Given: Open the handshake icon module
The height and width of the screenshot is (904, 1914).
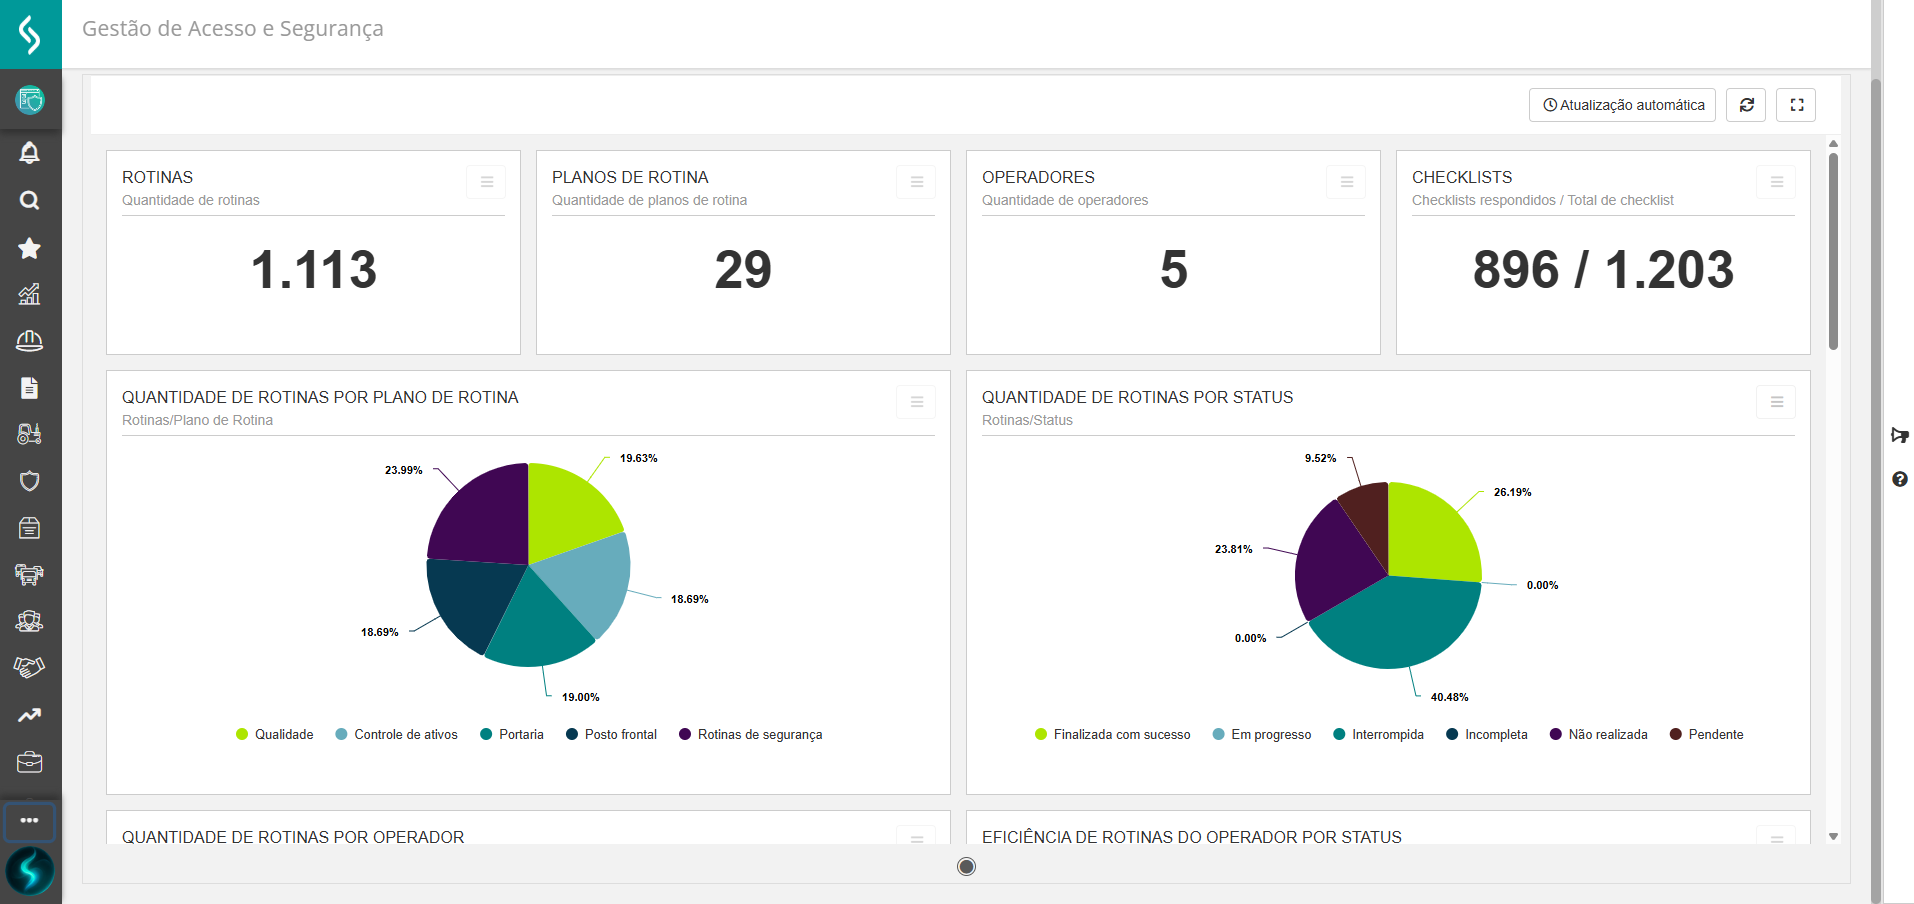Looking at the screenshot, I should coord(30,667).
